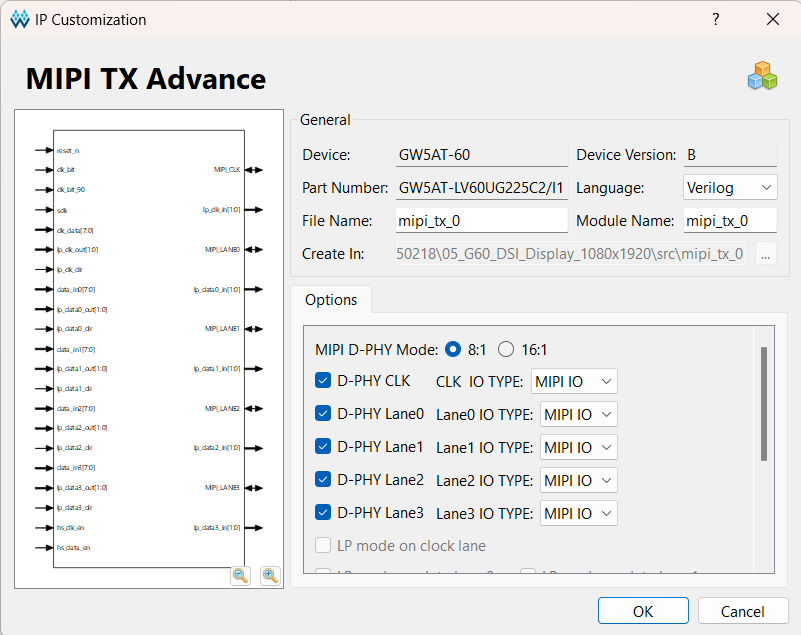The image size is (801, 635).
Task: Click the Create In path field
Action: click(x=571, y=254)
